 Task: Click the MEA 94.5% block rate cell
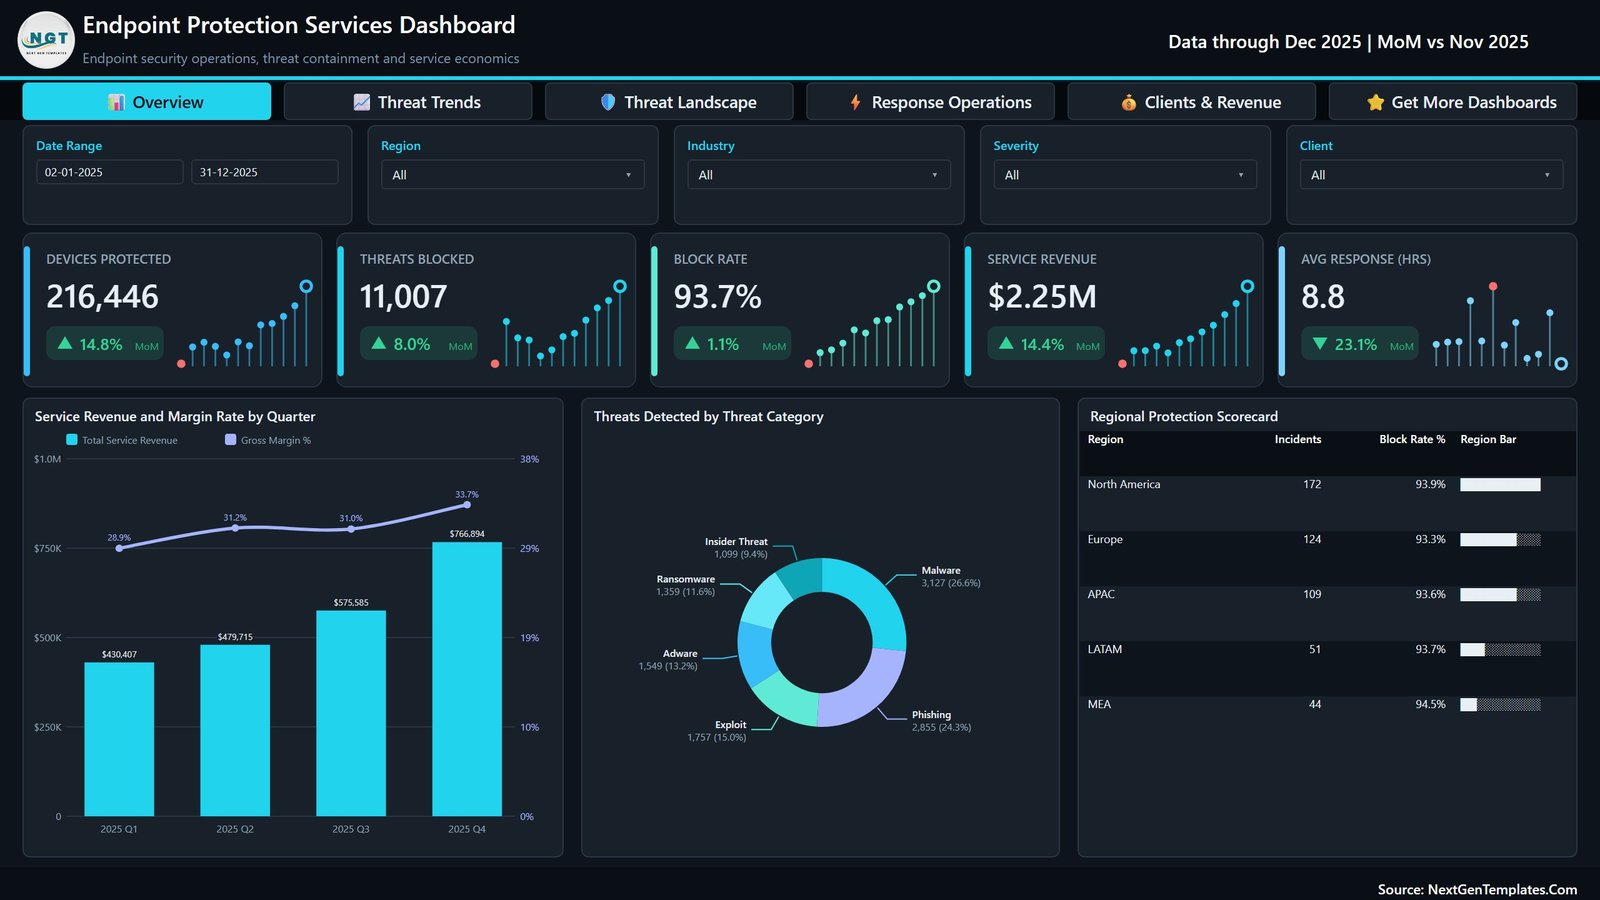point(1430,704)
